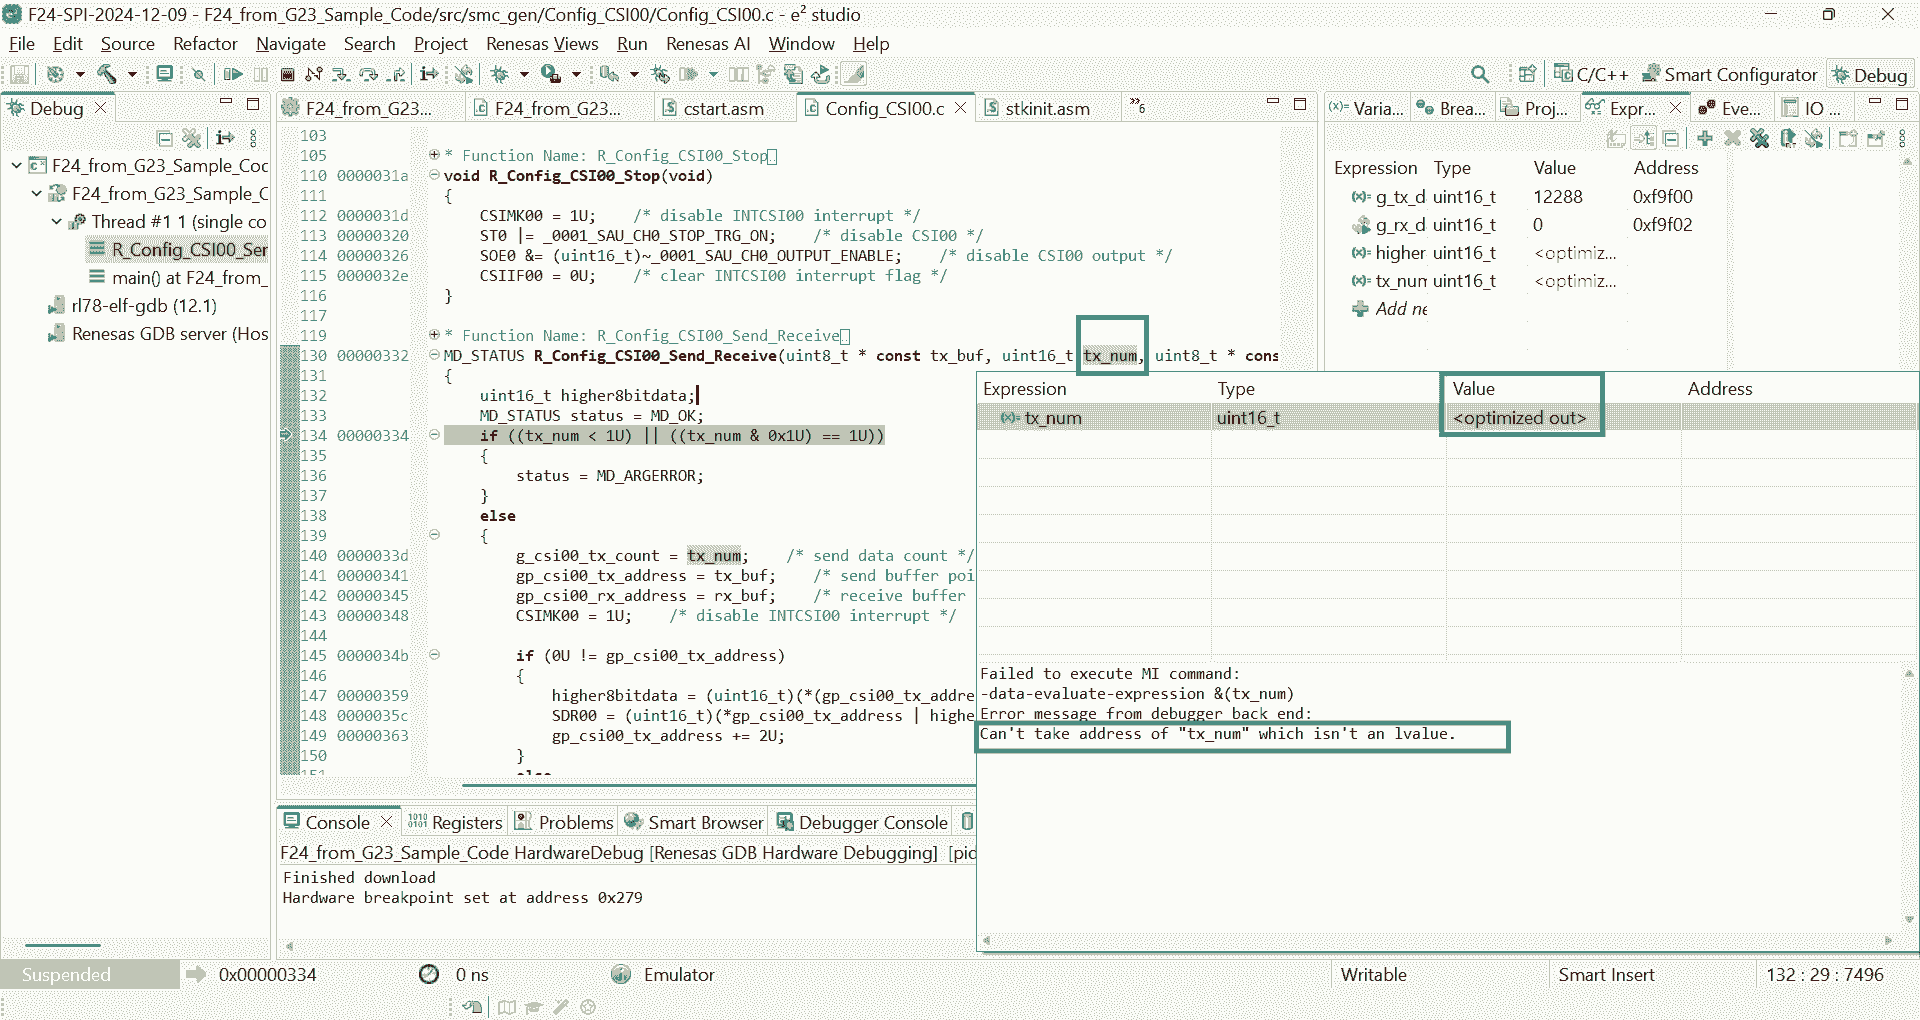Screen dimensions: 1920x1020
Task: Click the hammer Build icon
Action: click(106, 74)
